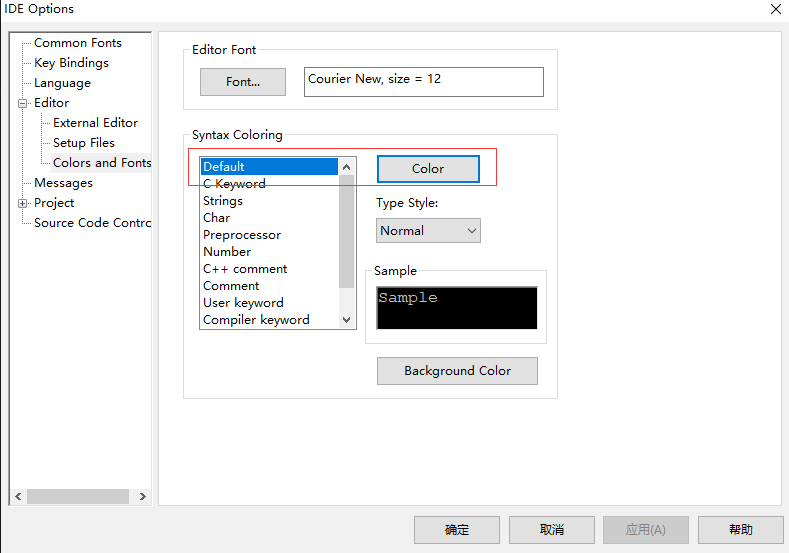Click the Courier New font field
Viewport: 789px width, 553px height.
(424, 82)
